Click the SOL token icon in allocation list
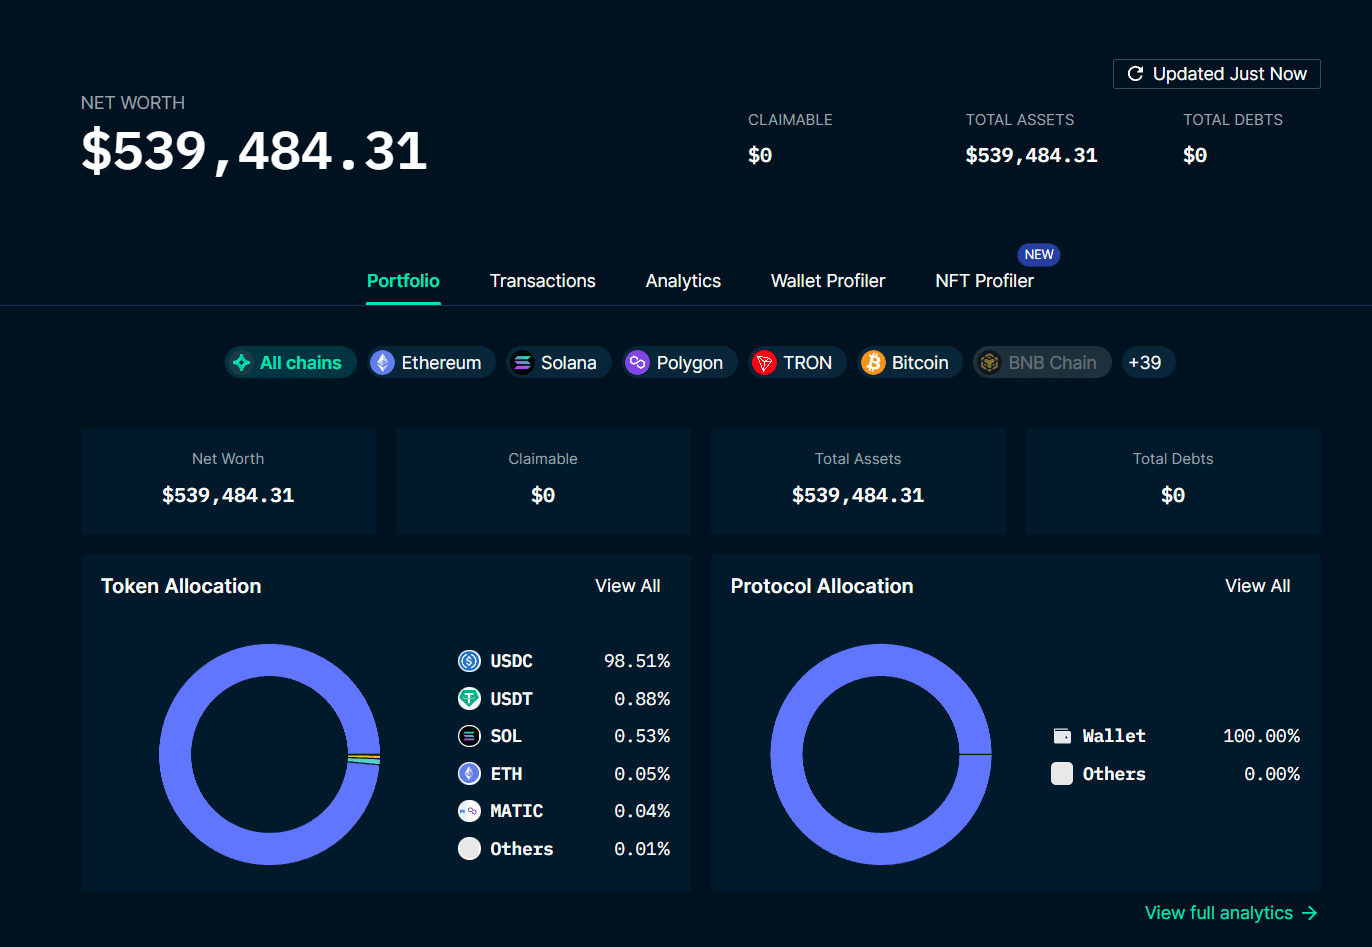Screen dimensions: 1372x947 pos(469,736)
